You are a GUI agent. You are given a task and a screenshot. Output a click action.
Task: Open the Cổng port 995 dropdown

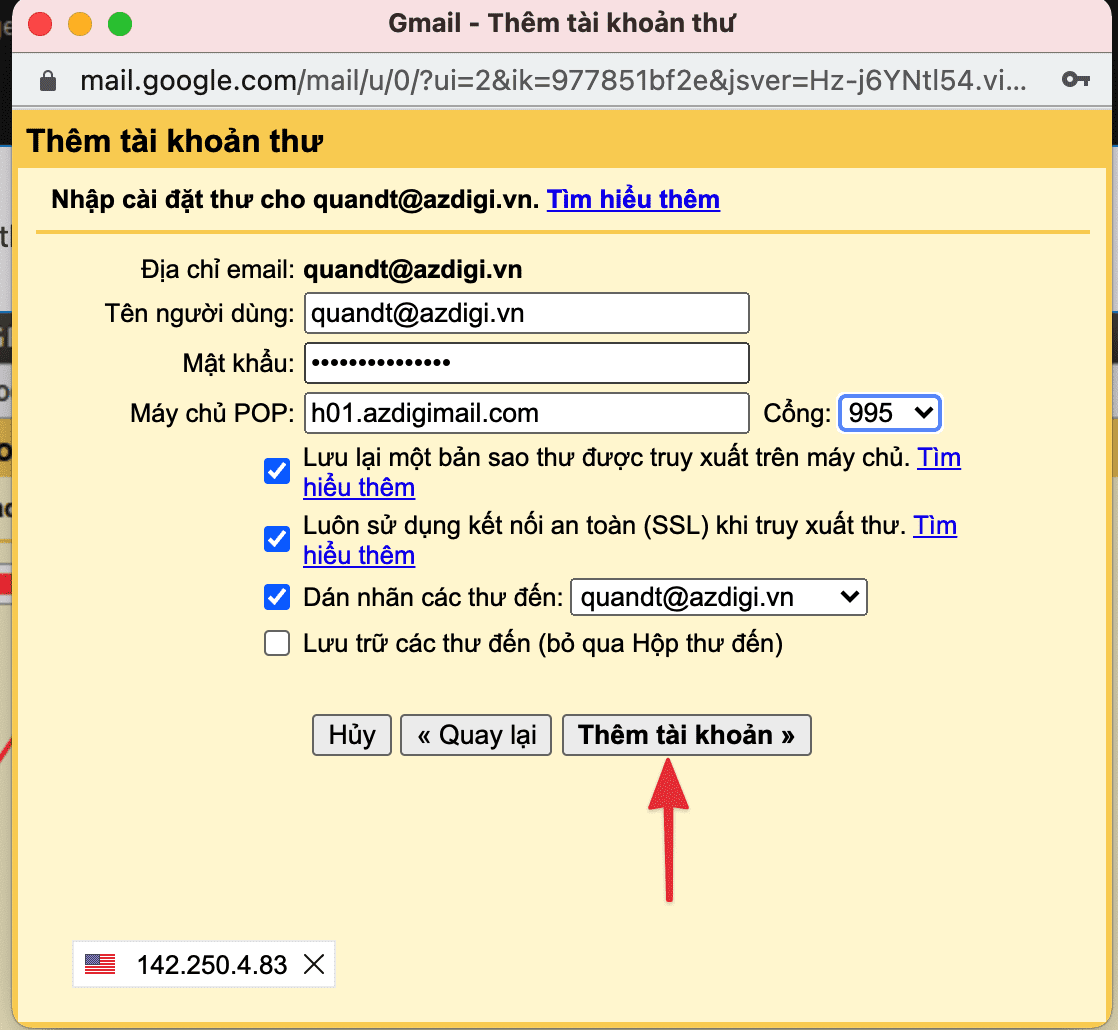(x=888, y=412)
